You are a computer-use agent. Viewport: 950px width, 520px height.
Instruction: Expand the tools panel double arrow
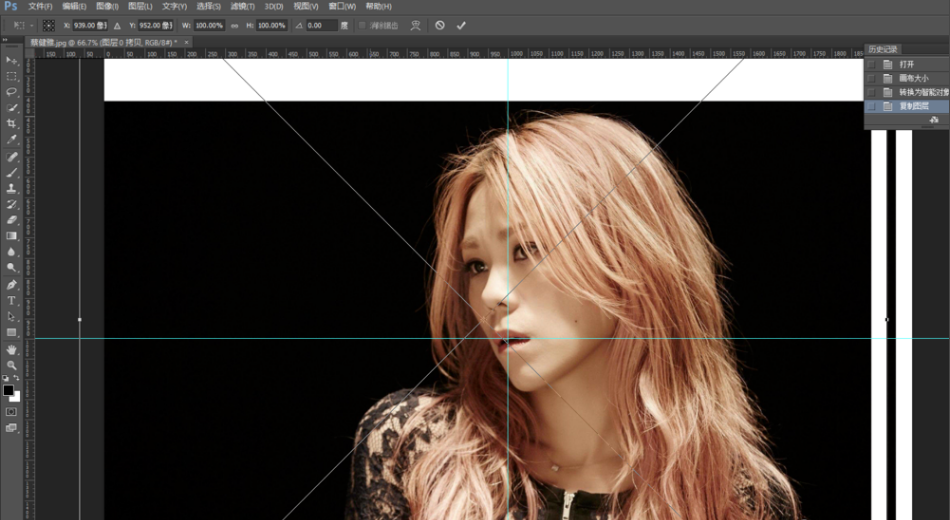(5, 40)
